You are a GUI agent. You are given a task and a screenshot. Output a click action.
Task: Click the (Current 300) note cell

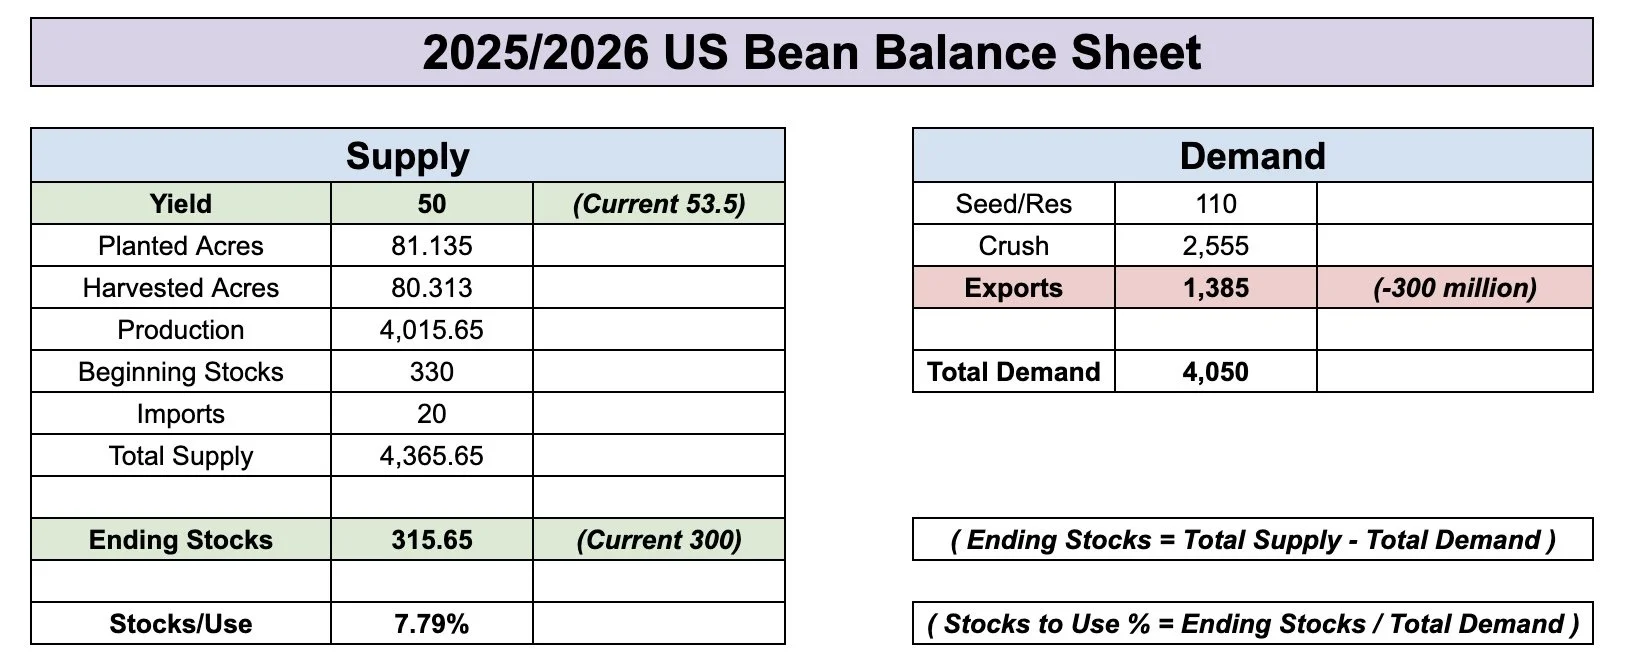(659, 539)
